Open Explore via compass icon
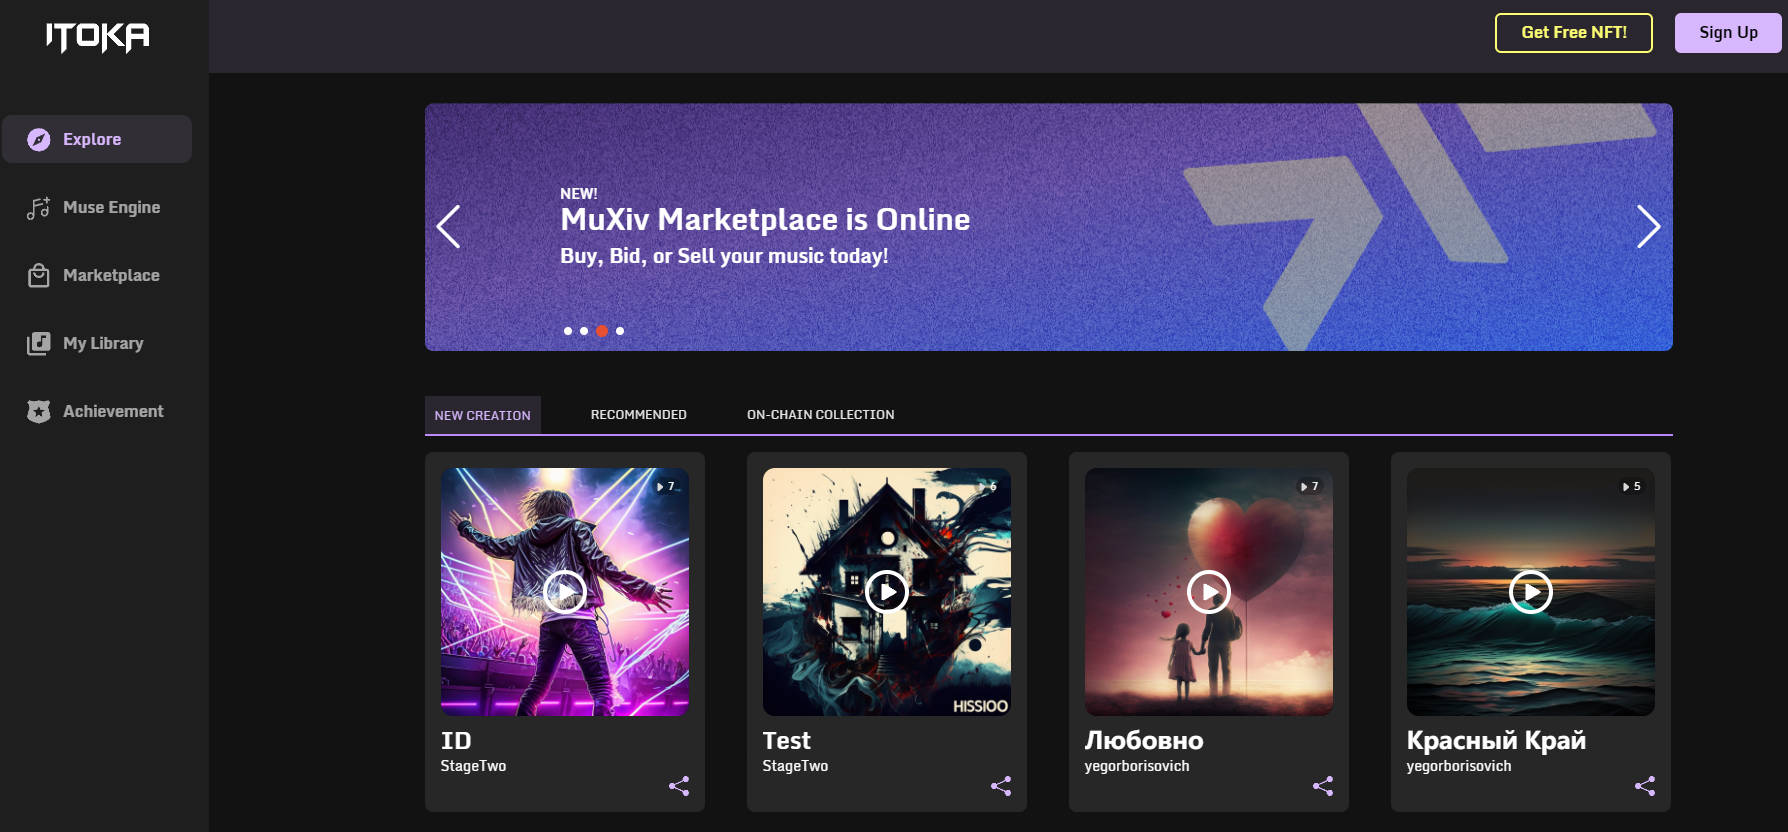 coord(39,140)
